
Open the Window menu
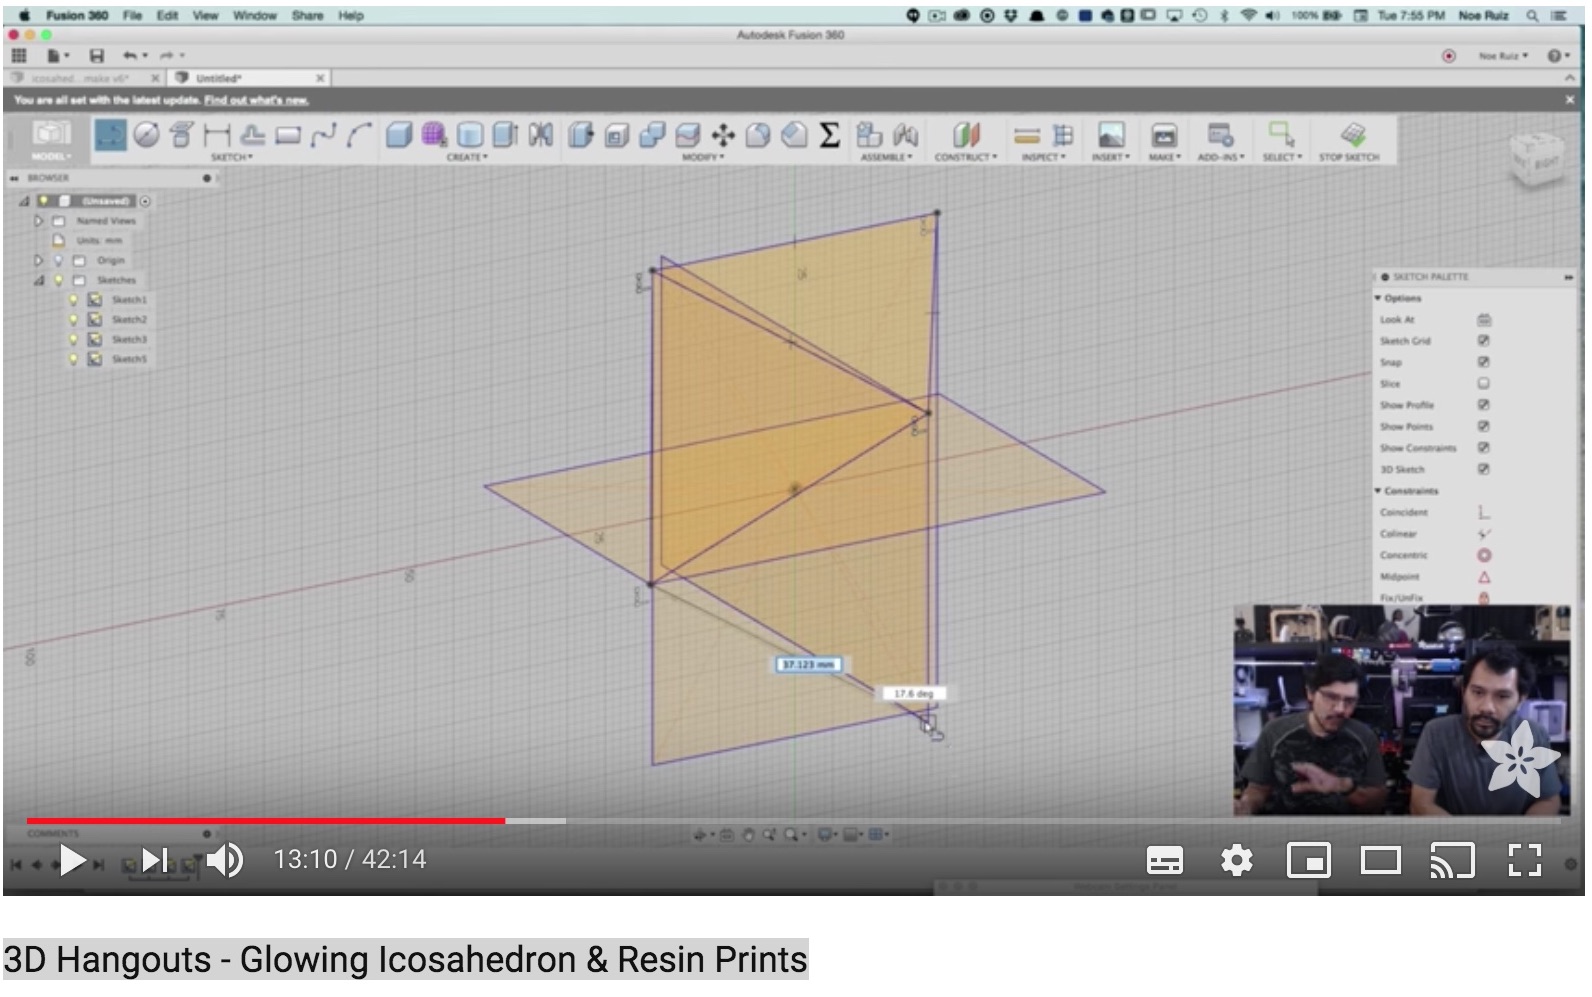point(255,16)
